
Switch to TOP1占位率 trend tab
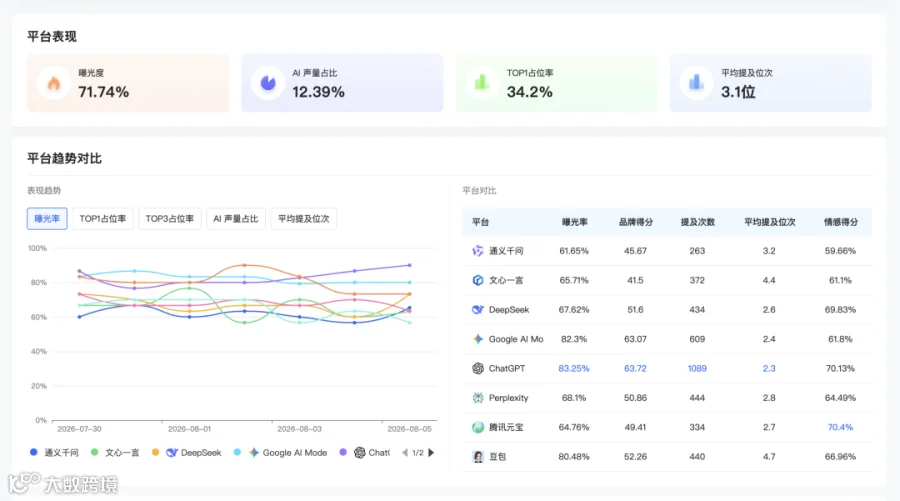(103, 219)
